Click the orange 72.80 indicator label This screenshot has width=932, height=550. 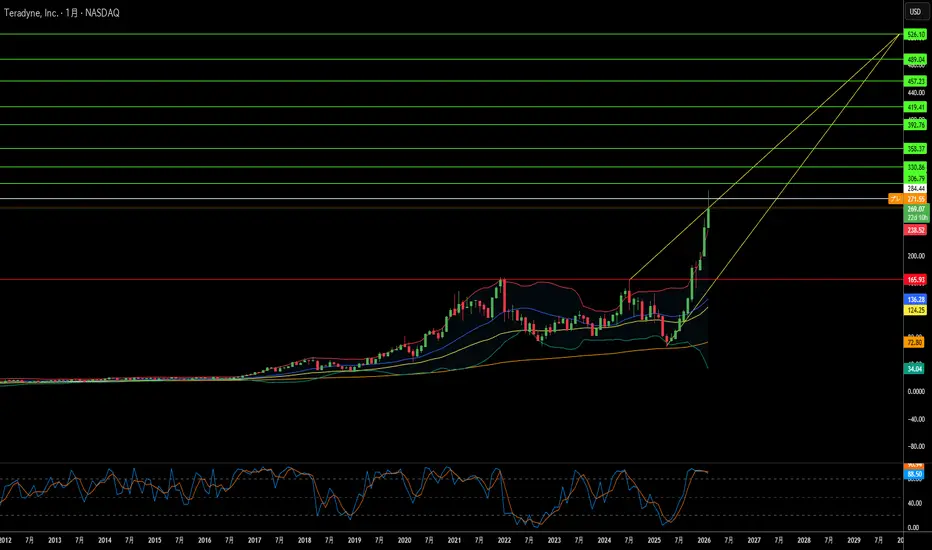click(914, 342)
